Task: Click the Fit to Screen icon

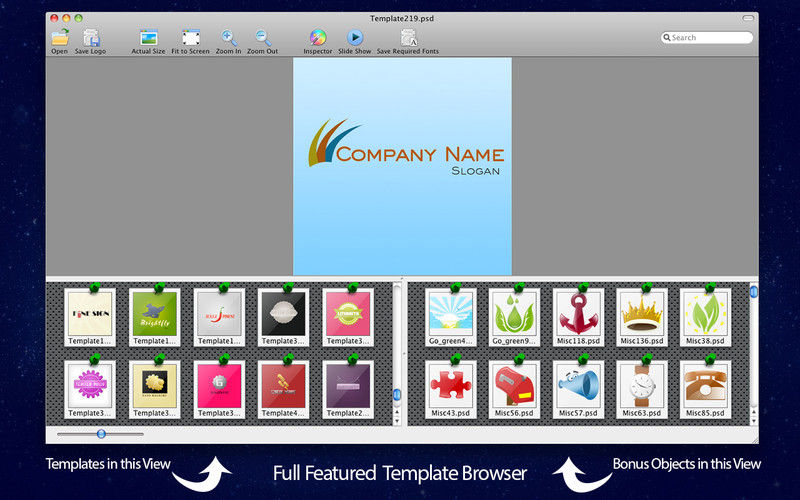Action: pyautogui.click(x=190, y=38)
